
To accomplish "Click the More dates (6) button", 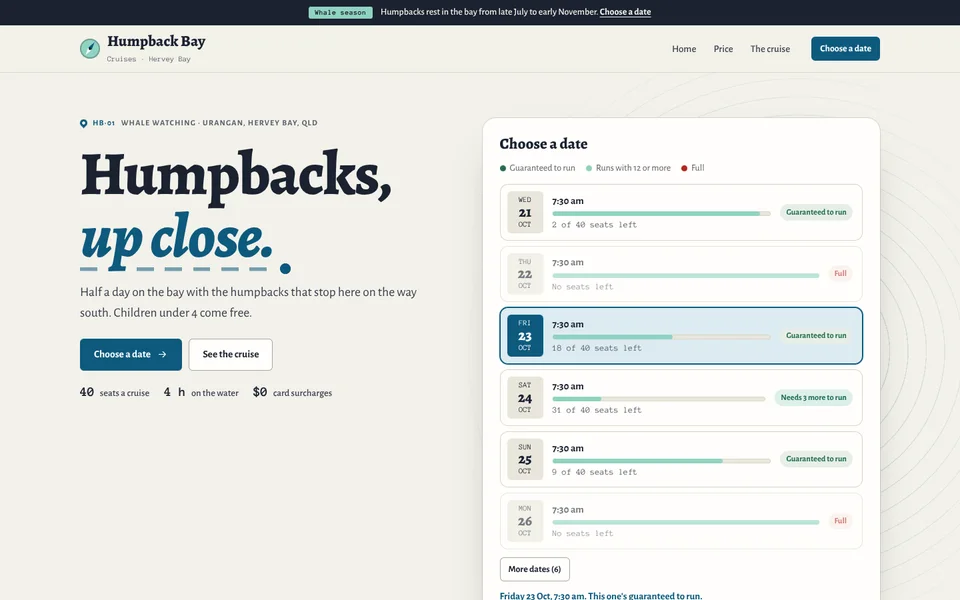I will tap(534, 569).
